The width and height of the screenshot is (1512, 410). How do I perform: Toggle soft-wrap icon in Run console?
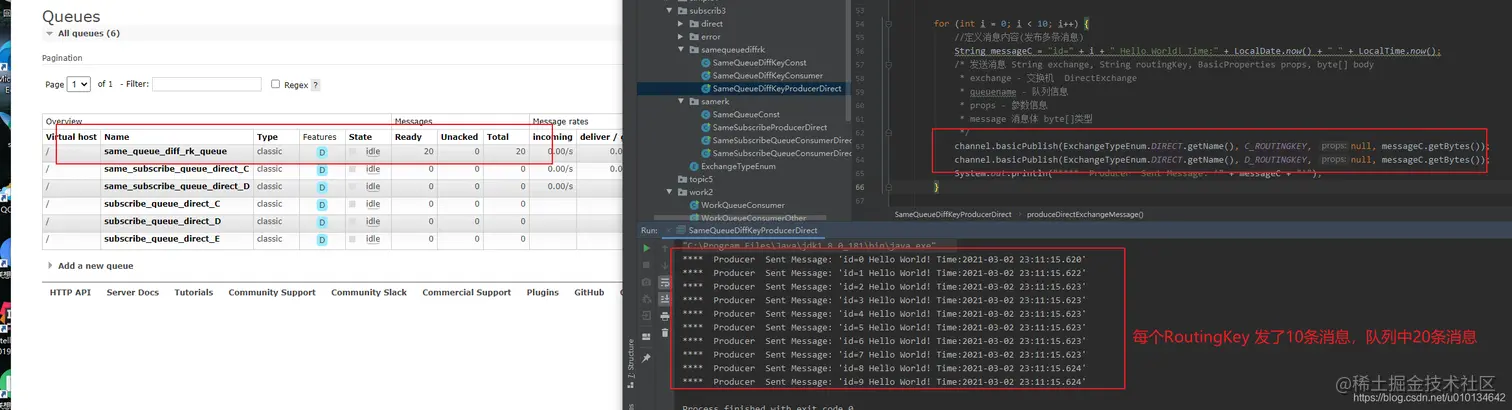click(665, 282)
